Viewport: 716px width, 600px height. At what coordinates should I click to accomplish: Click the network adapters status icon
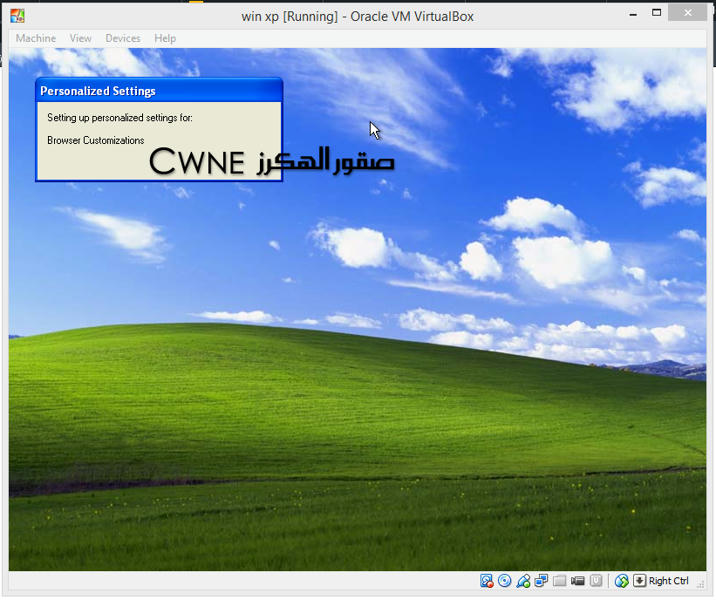coord(541,581)
